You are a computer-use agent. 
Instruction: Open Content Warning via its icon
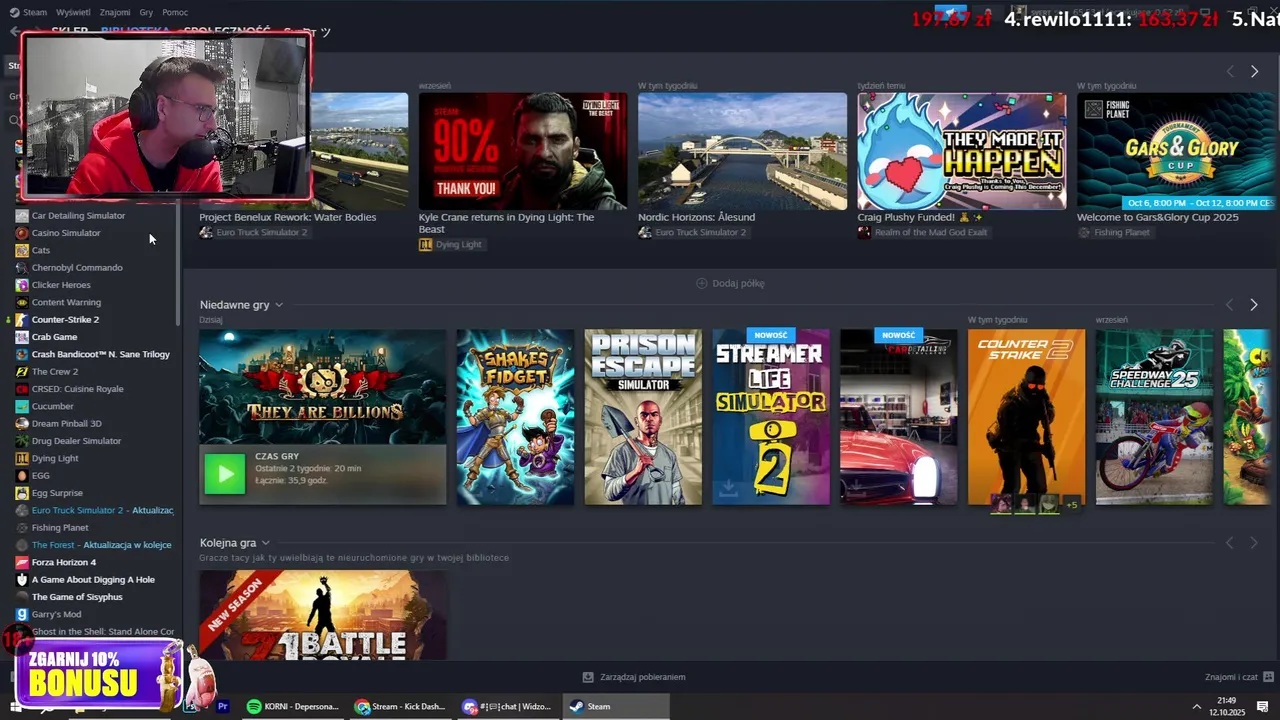tap(21, 302)
